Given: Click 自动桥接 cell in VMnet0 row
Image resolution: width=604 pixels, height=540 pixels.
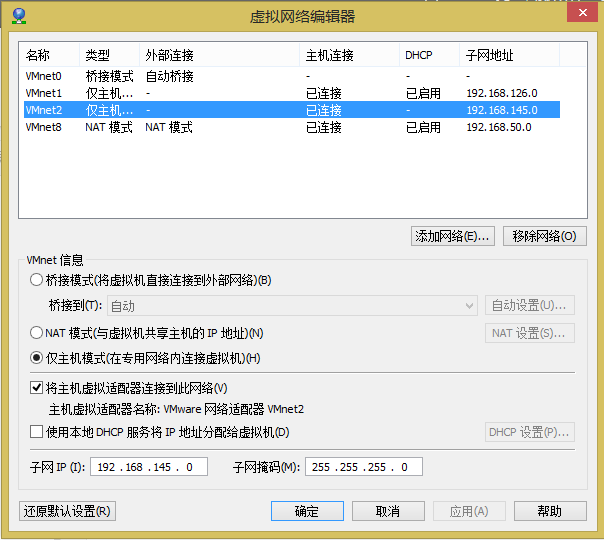Looking at the screenshot, I should click(x=169, y=76).
